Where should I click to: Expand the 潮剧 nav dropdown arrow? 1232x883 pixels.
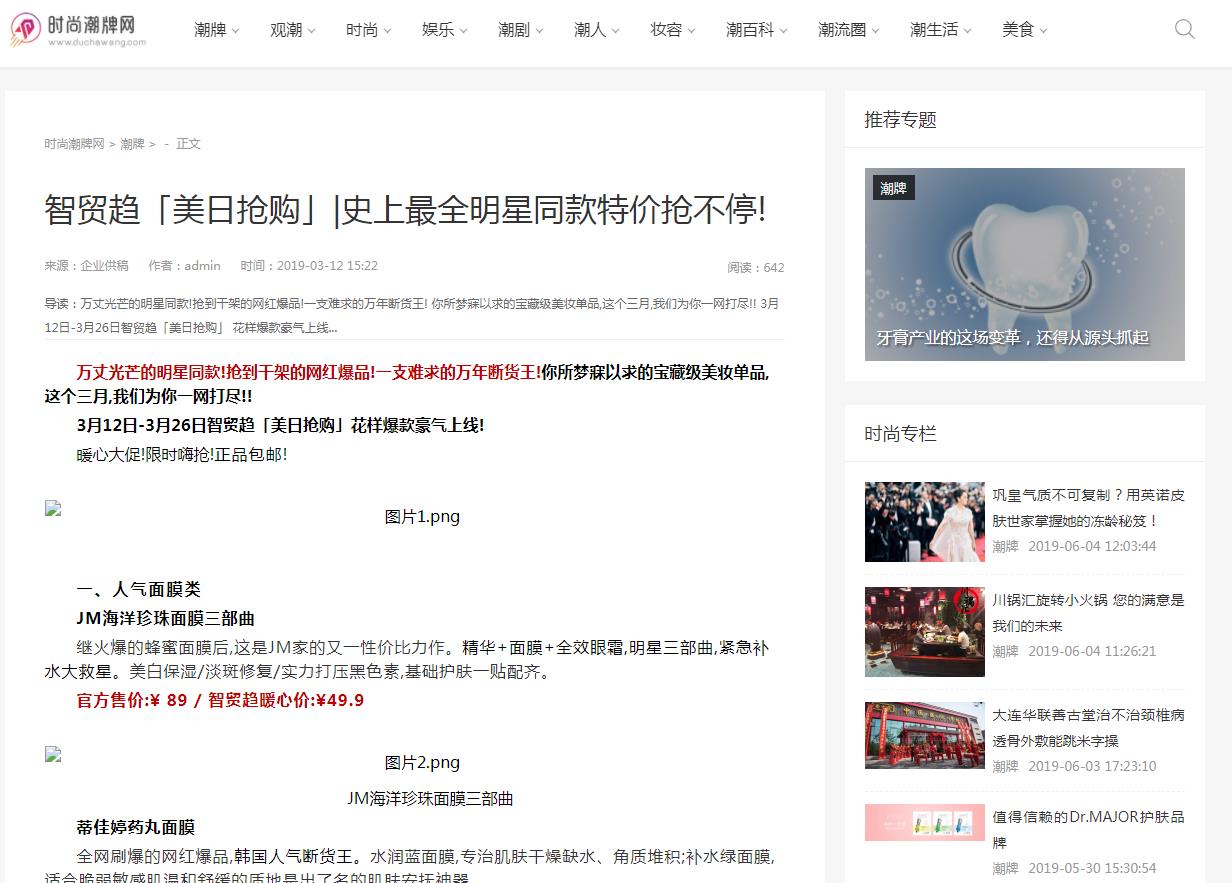540,31
